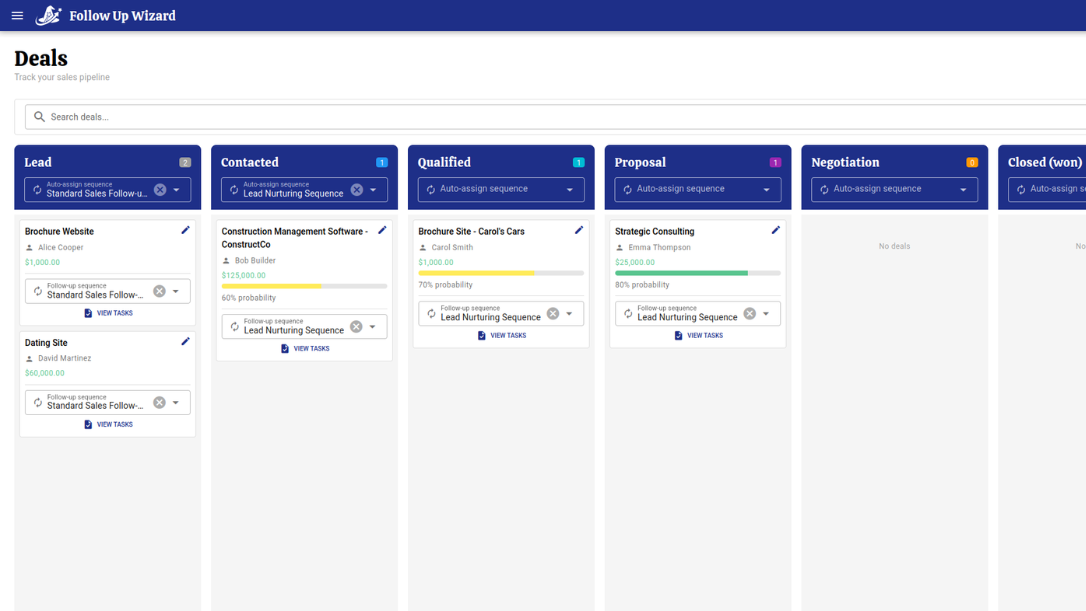Viewport: 1086px width, 611px height.
Task: View tasks for Construction Management Software deal
Action: [x=305, y=349]
